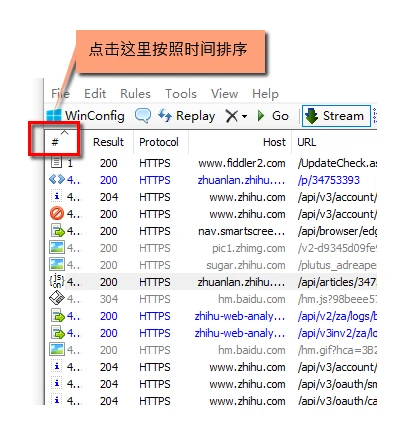Screen dimensions: 407x435
Task: Click the post icon of /api/v3inv2/za session
Action: [x=57, y=333]
